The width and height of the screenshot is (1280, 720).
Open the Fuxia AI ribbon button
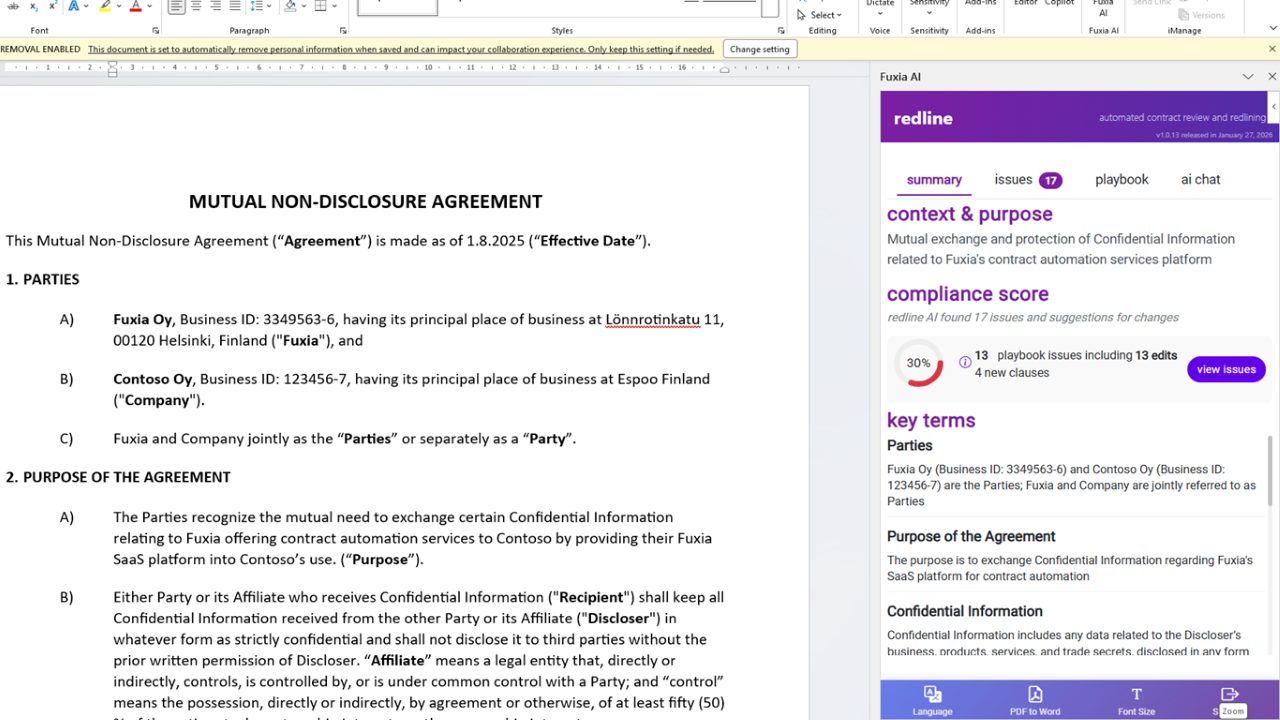[x=1103, y=9]
